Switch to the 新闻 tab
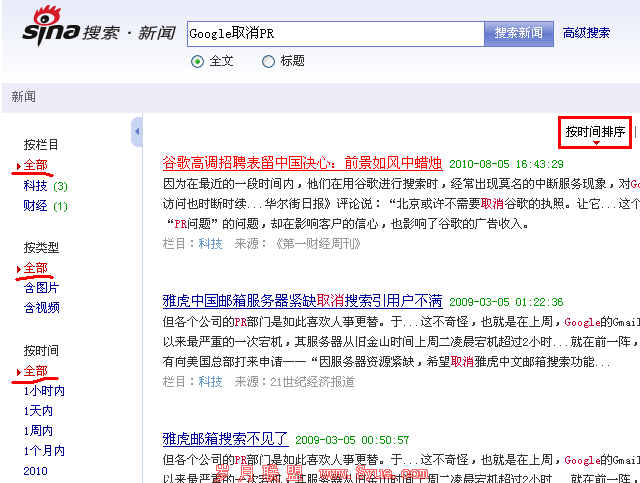Screen dimensions: 640x483 coord(23,97)
